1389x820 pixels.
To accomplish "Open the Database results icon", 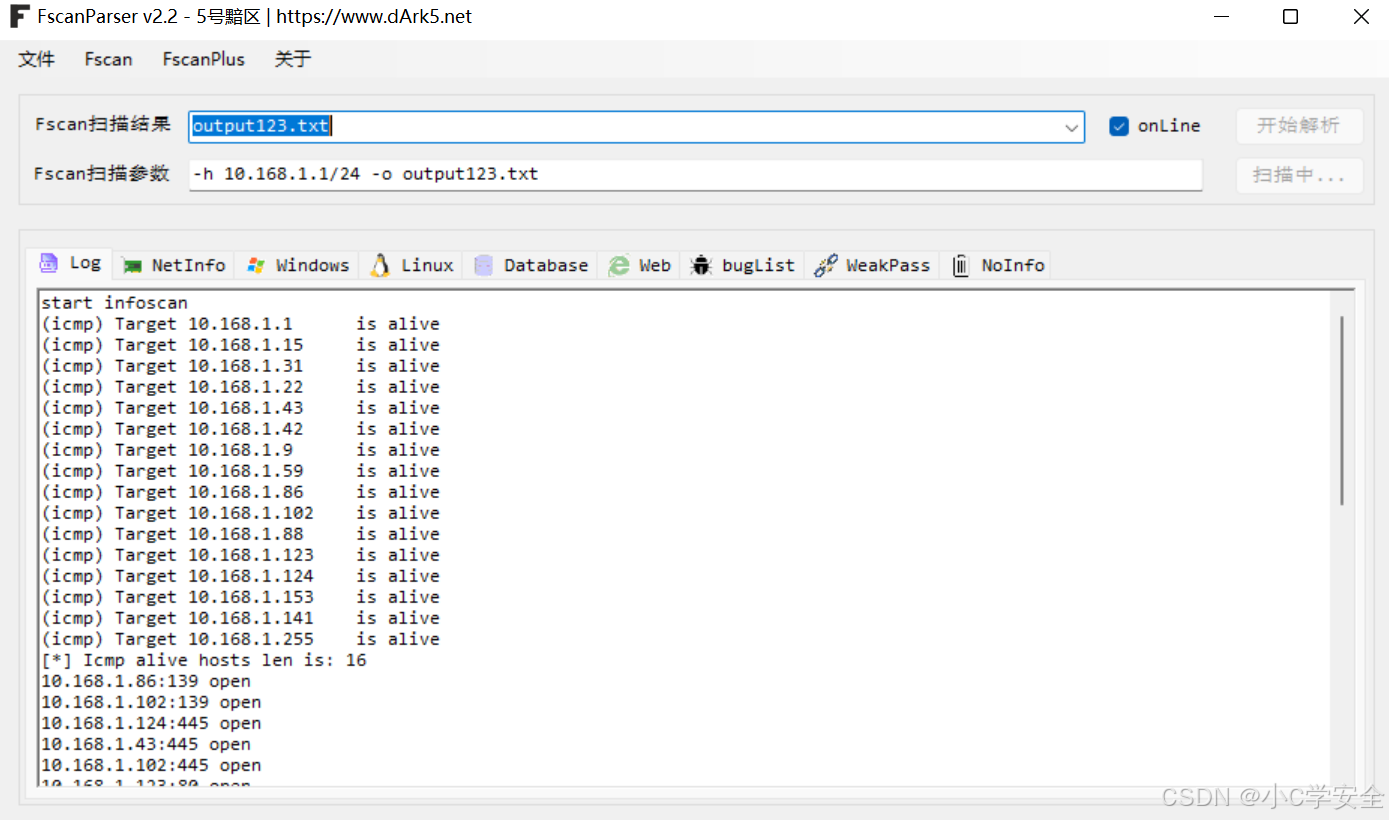I will point(482,264).
